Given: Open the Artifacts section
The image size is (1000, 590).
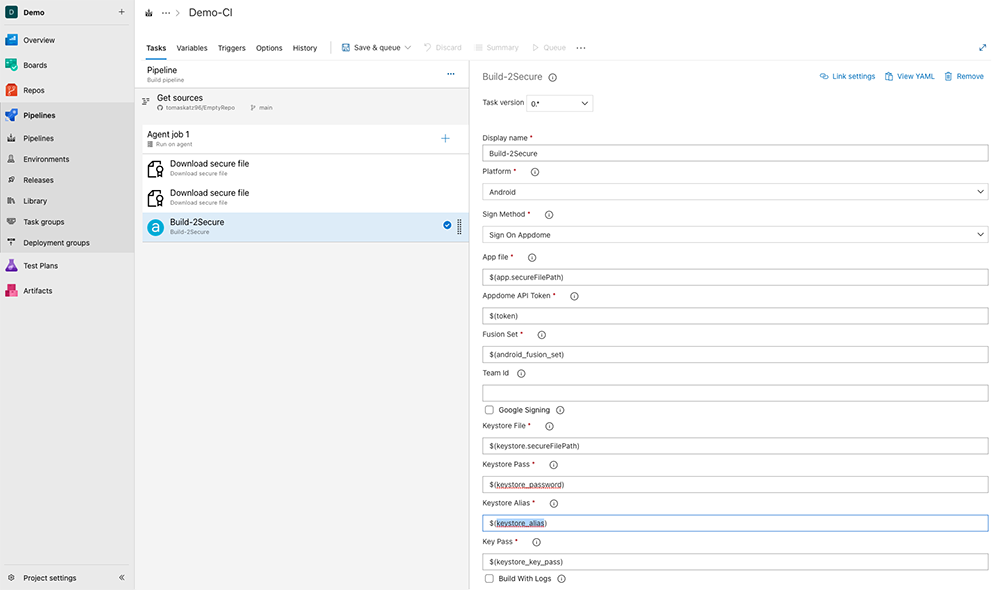Looking at the screenshot, I should pyautogui.click(x=40, y=290).
